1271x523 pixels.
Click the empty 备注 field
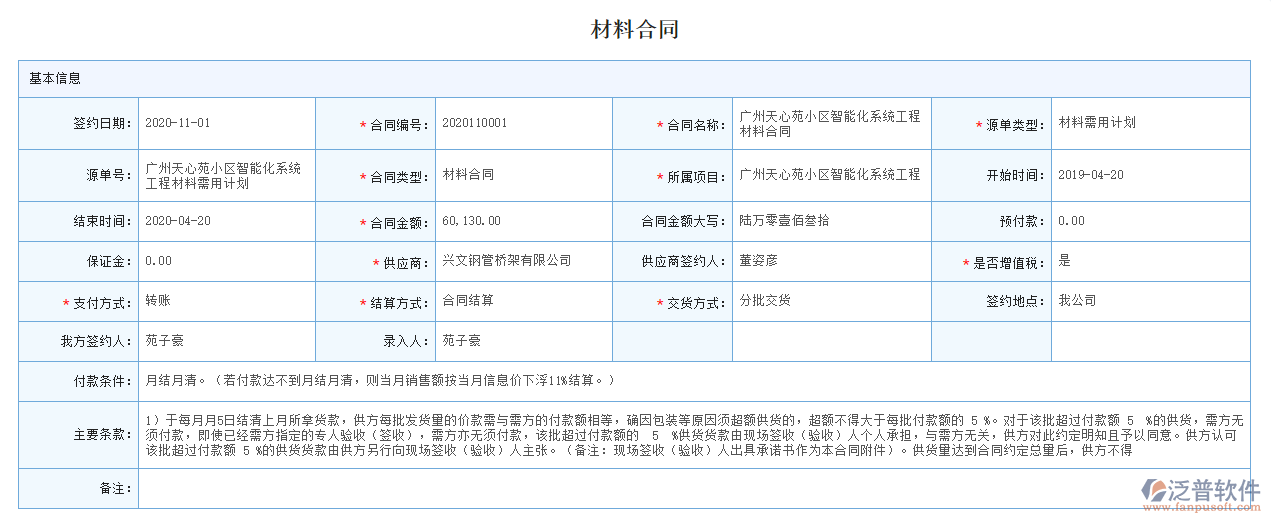pos(690,488)
